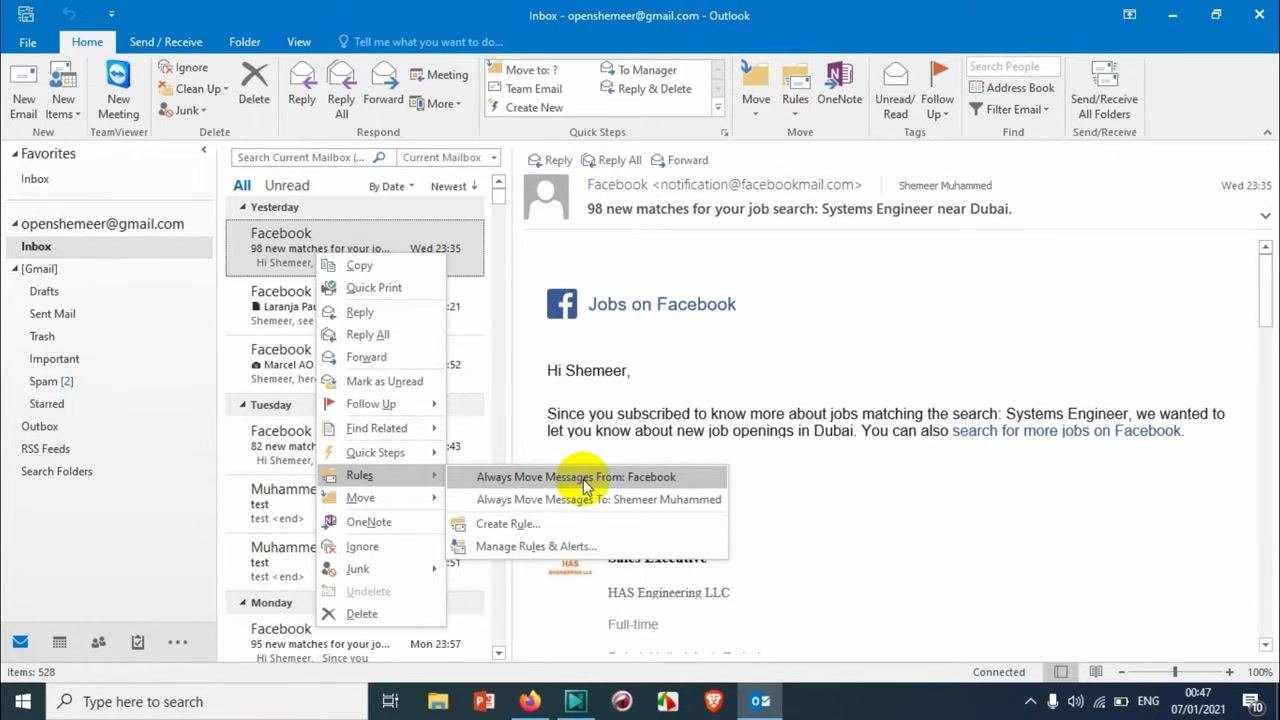Open the Follow Up dropdown in ribbon

point(937,90)
